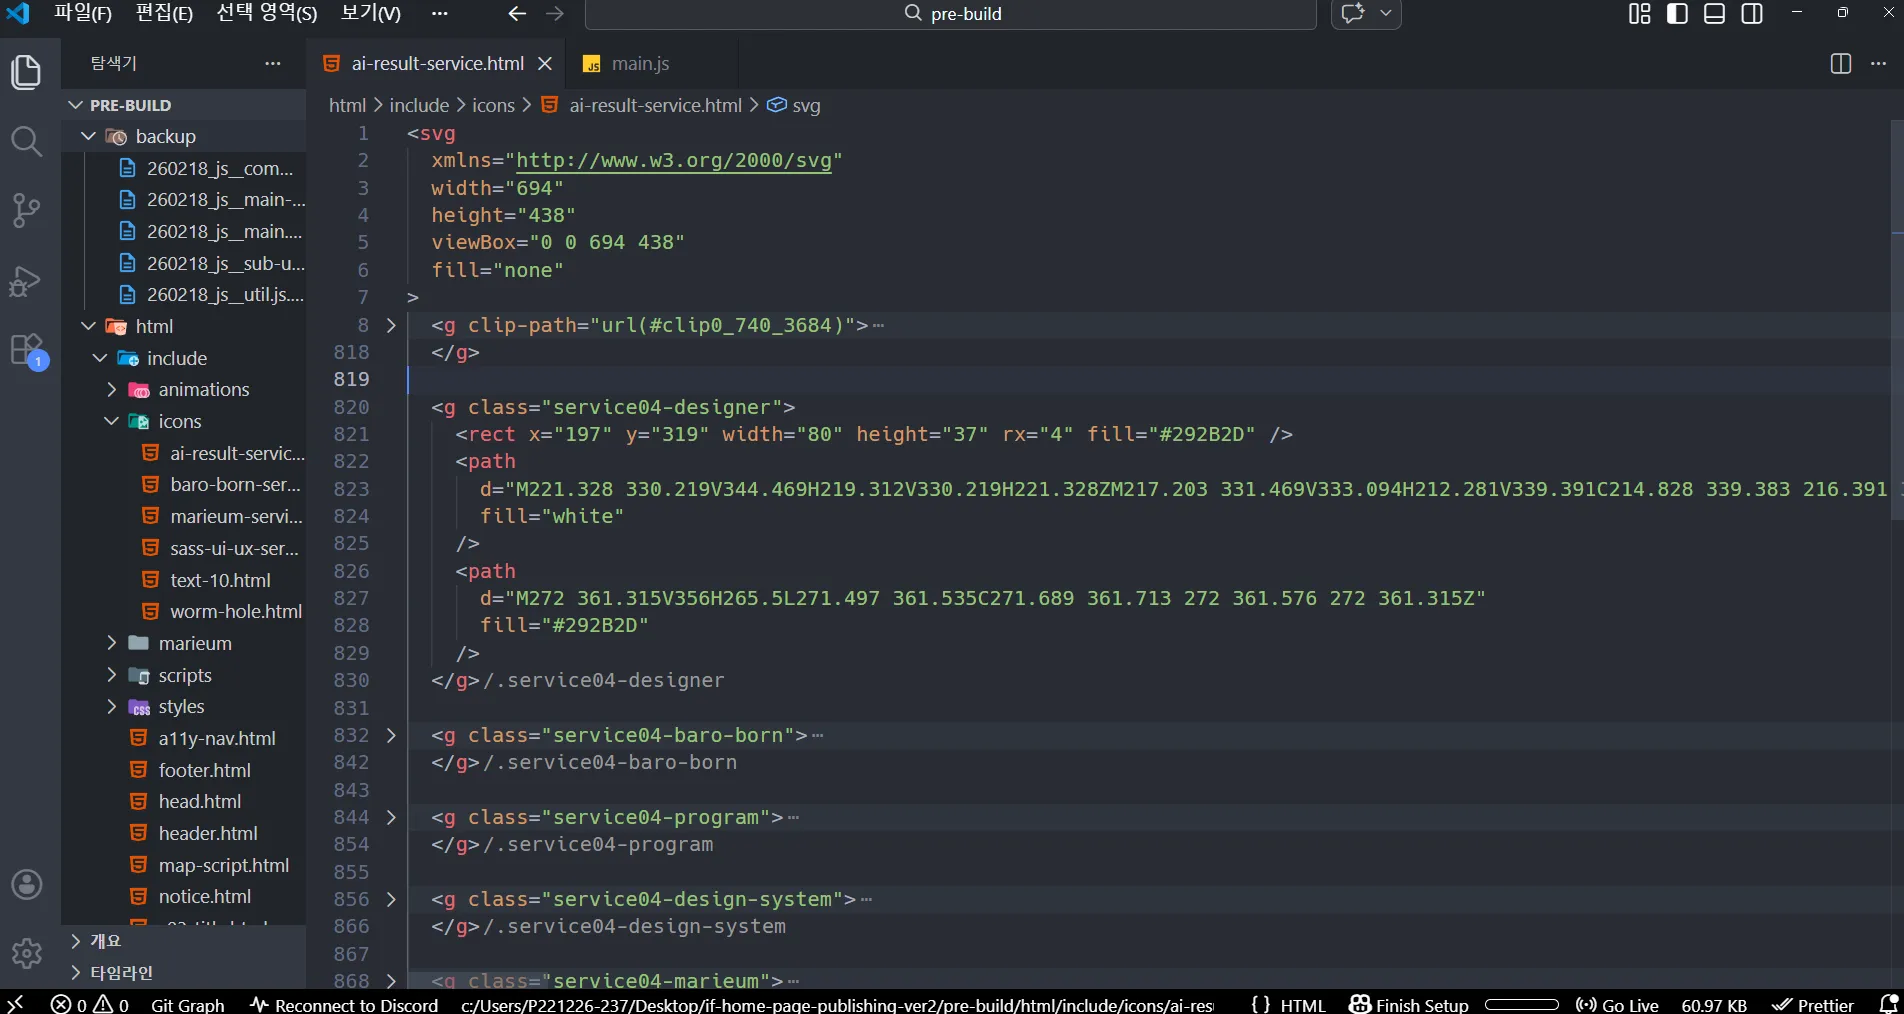This screenshot has width=1904, height=1014.
Task: Open the Accounts menu icon
Action: (26, 884)
